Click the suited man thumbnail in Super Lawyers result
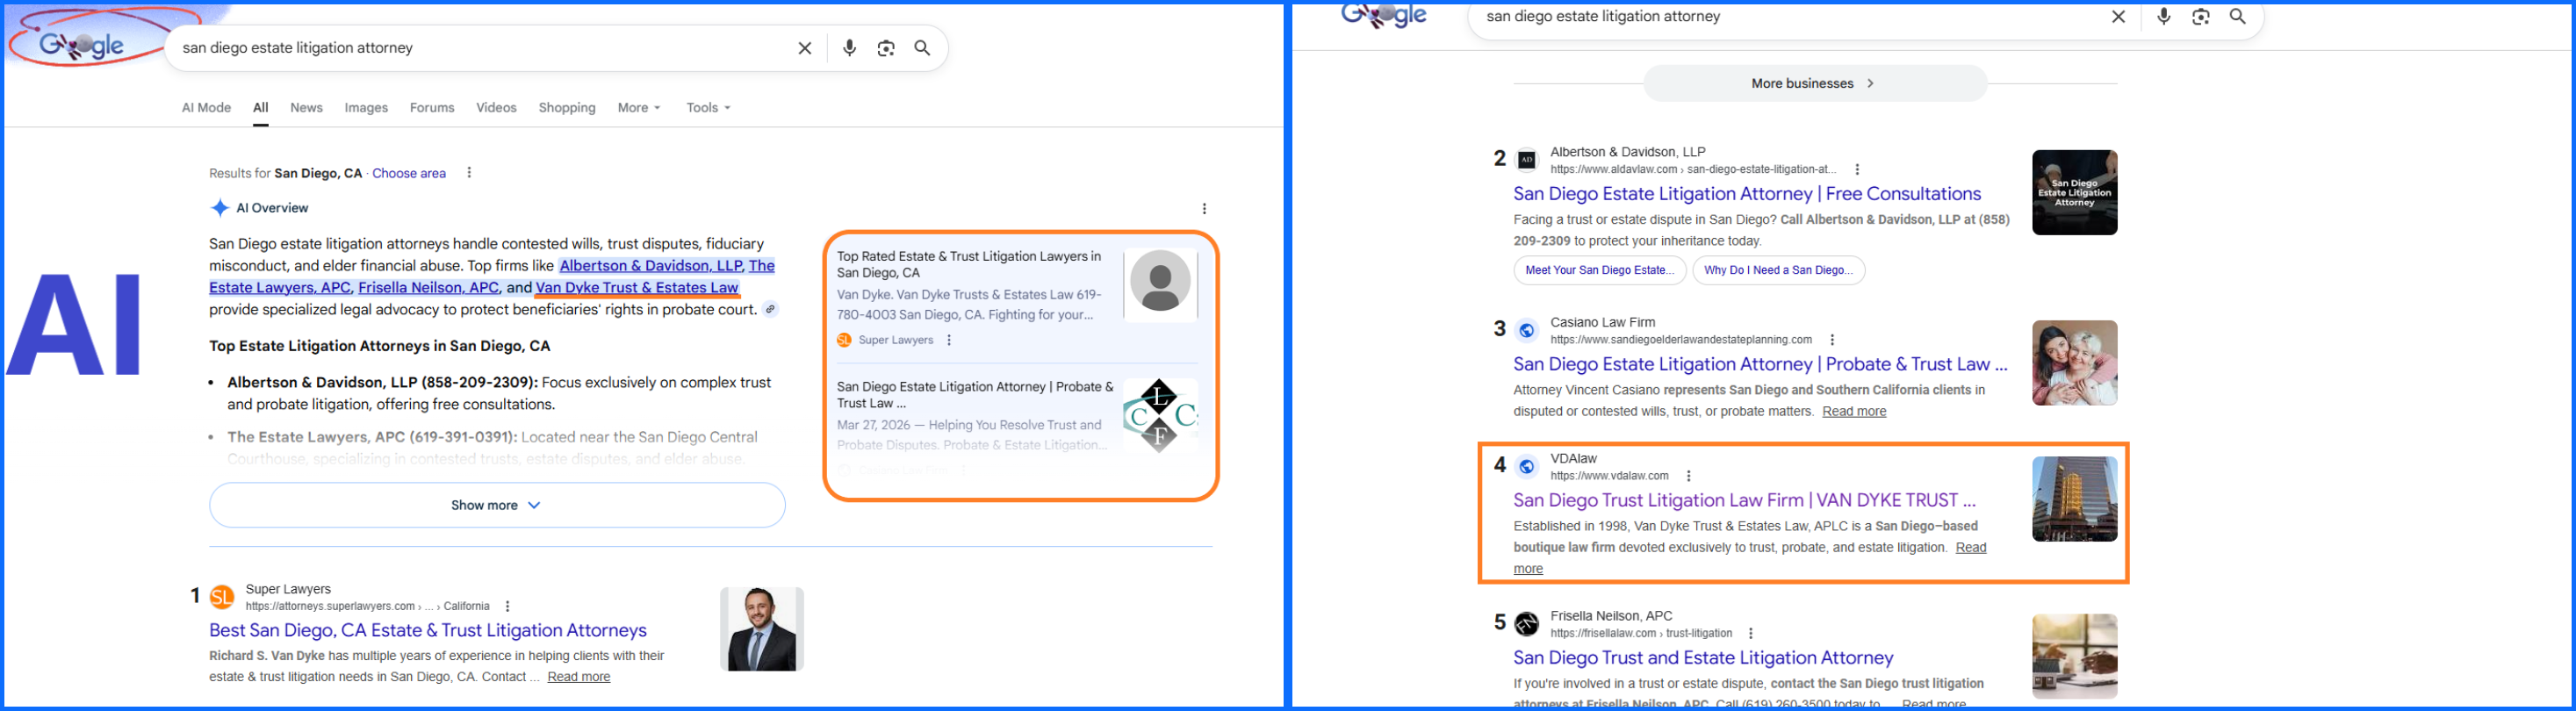The image size is (2576, 711). (x=762, y=630)
